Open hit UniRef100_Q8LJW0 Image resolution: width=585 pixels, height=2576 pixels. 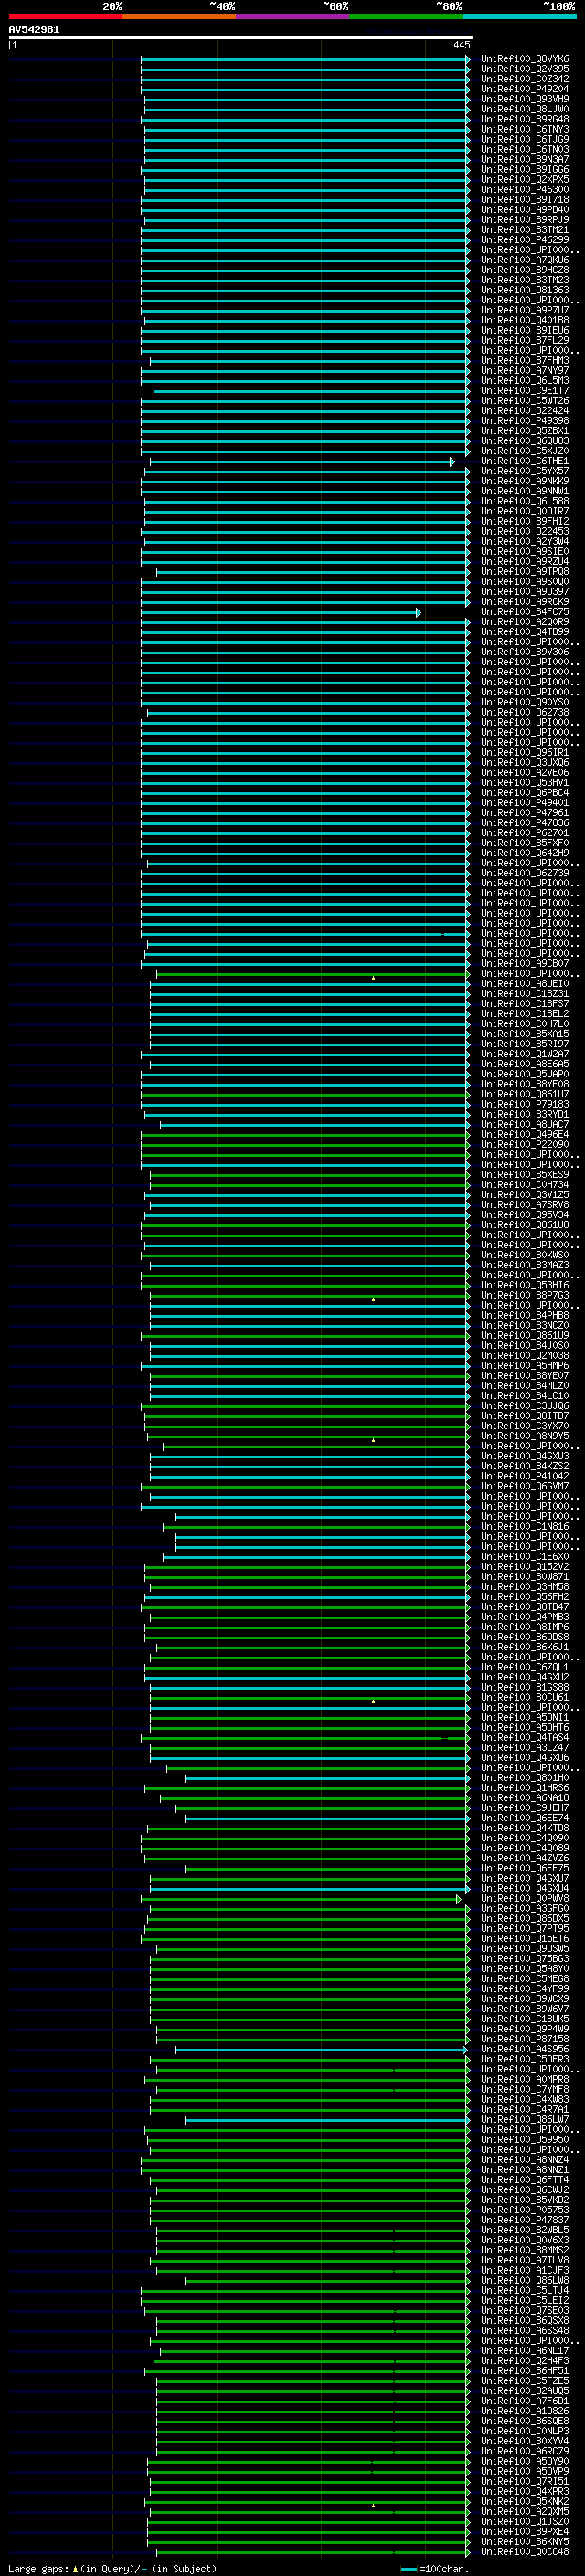(x=524, y=109)
